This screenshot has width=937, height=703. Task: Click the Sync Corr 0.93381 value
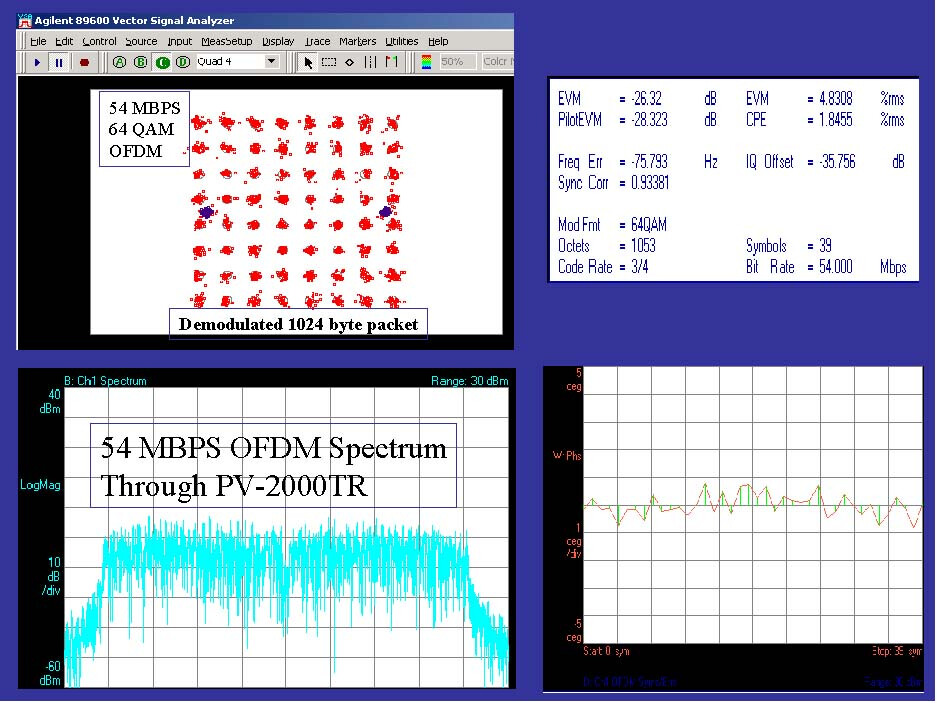pyautogui.click(x=650, y=183)
